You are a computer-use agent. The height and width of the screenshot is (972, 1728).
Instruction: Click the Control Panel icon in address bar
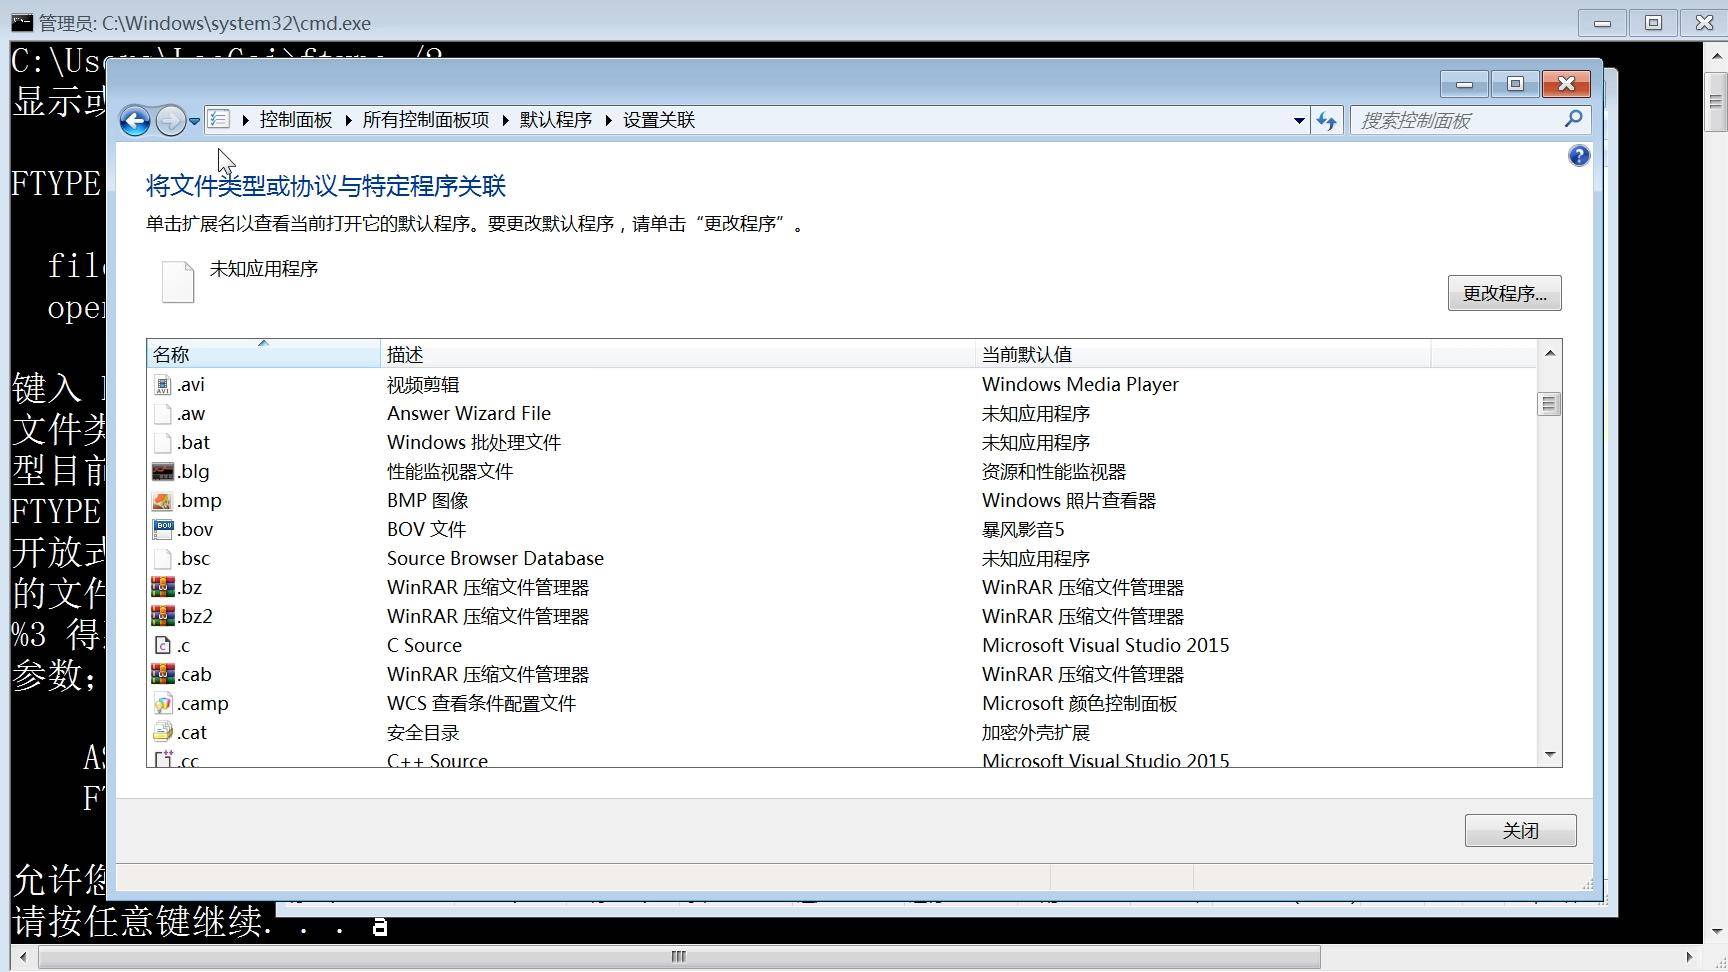tap(219, 120)
